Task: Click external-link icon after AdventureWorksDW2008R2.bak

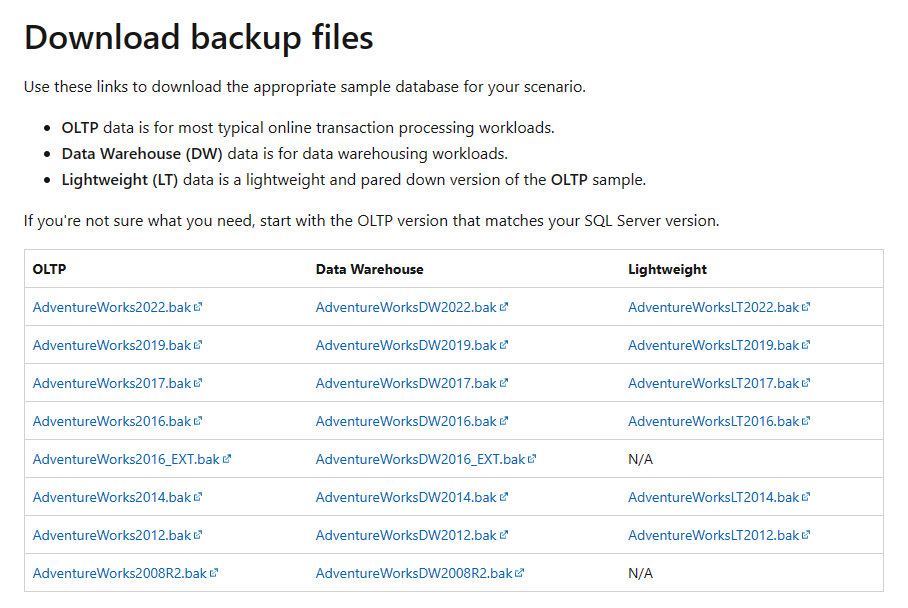Action: tap(520, 573)
